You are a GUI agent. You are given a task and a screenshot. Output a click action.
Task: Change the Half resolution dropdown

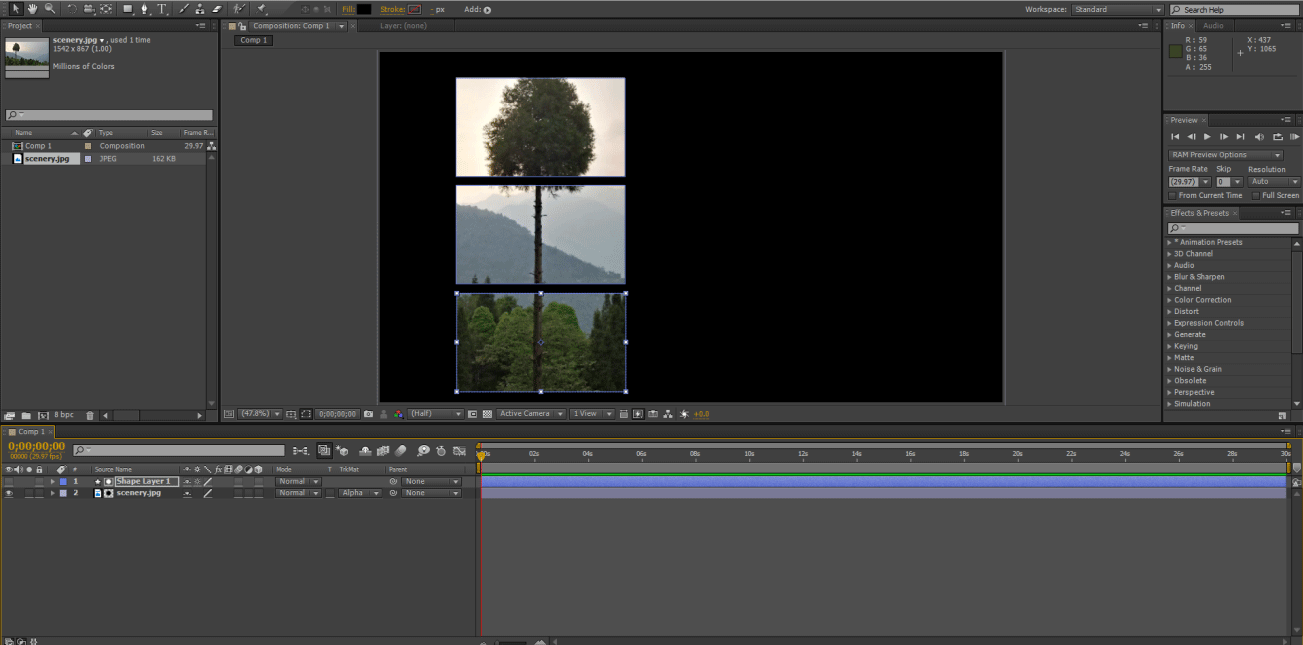[436, 413]
